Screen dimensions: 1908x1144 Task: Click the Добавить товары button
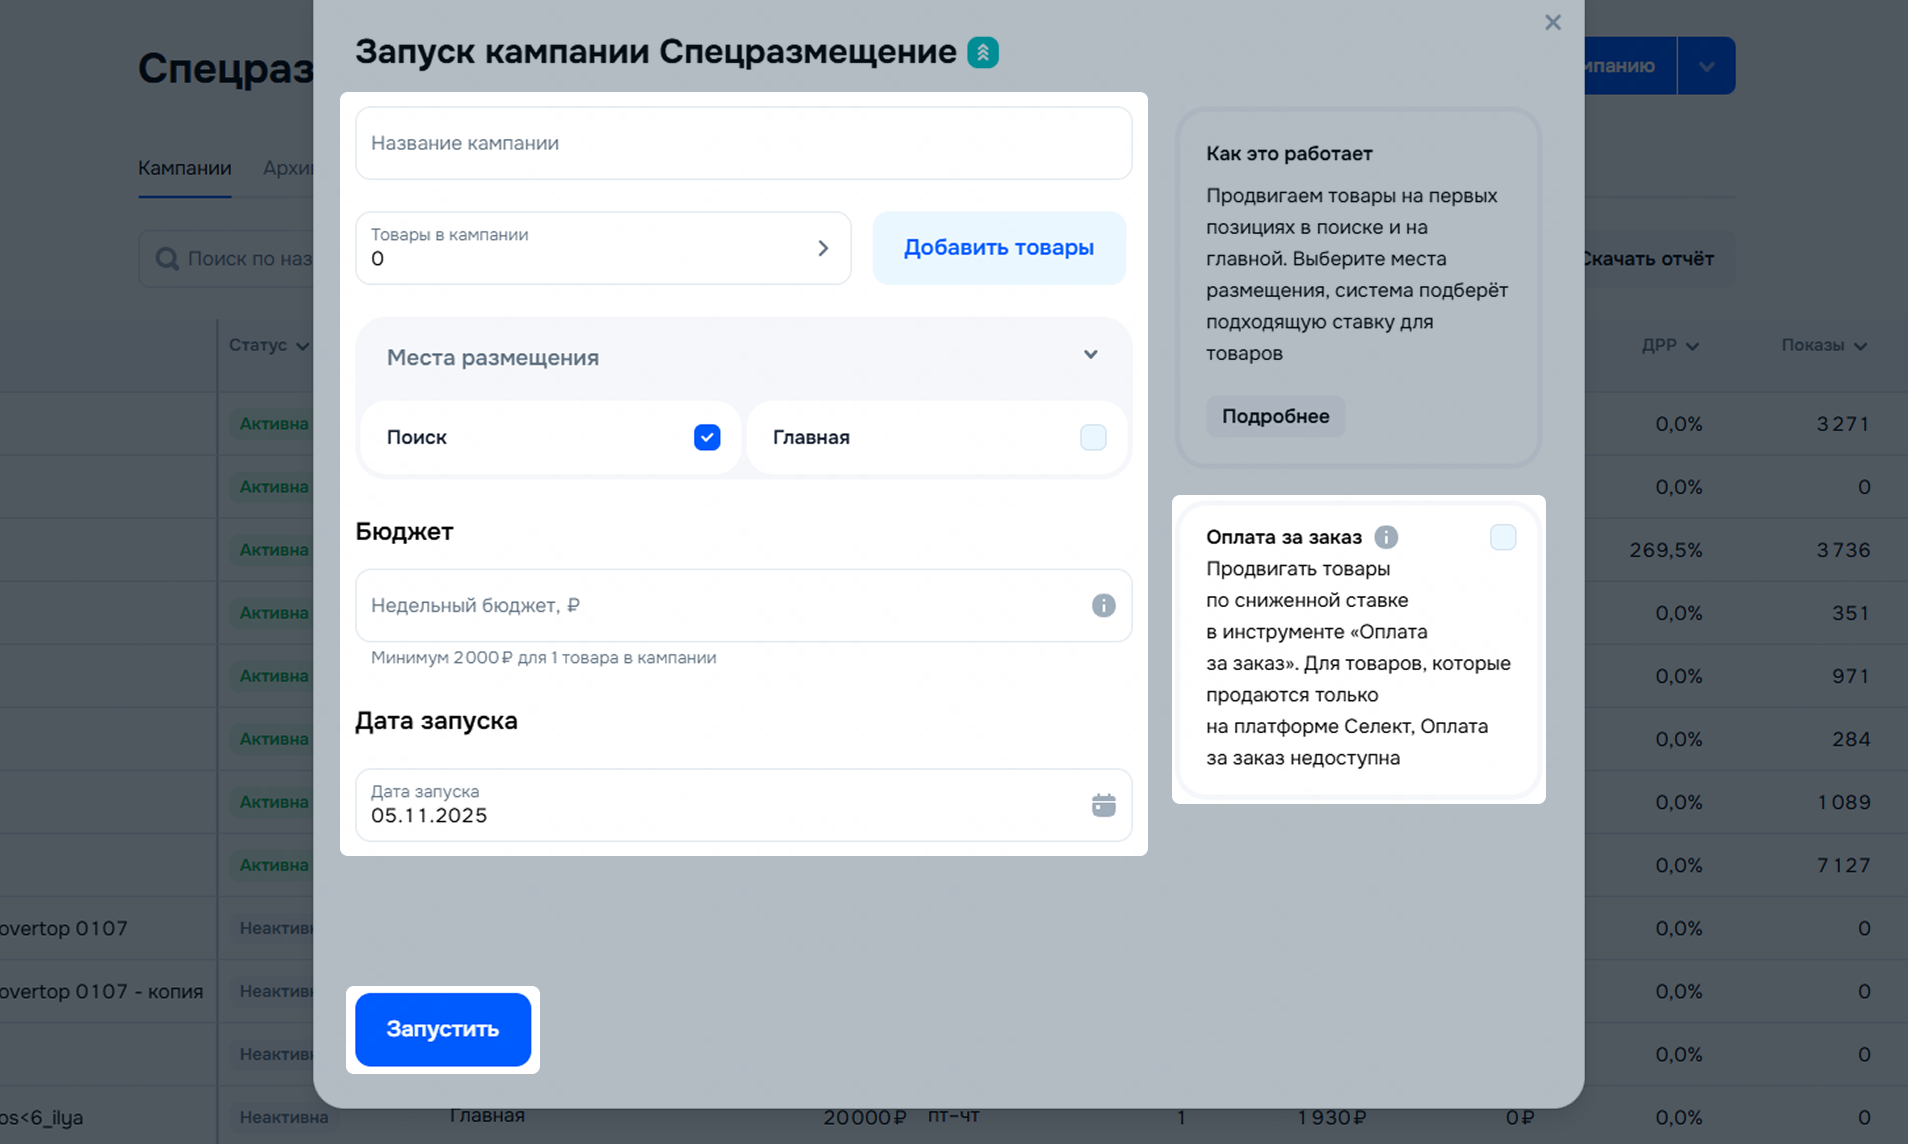click(x=998, y=248)
